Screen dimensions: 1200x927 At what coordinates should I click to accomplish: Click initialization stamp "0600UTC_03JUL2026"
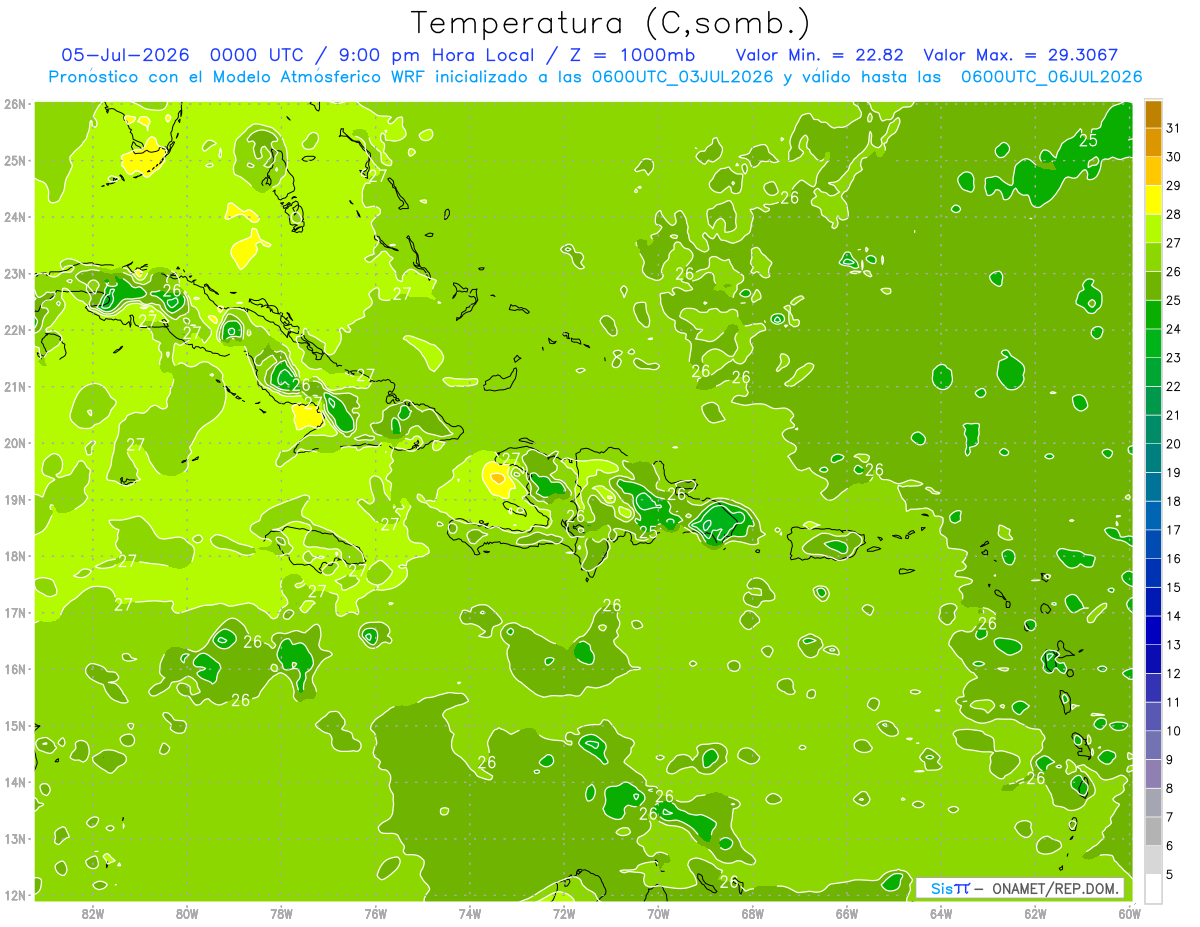pyautogui.click(x=682, y=77)
